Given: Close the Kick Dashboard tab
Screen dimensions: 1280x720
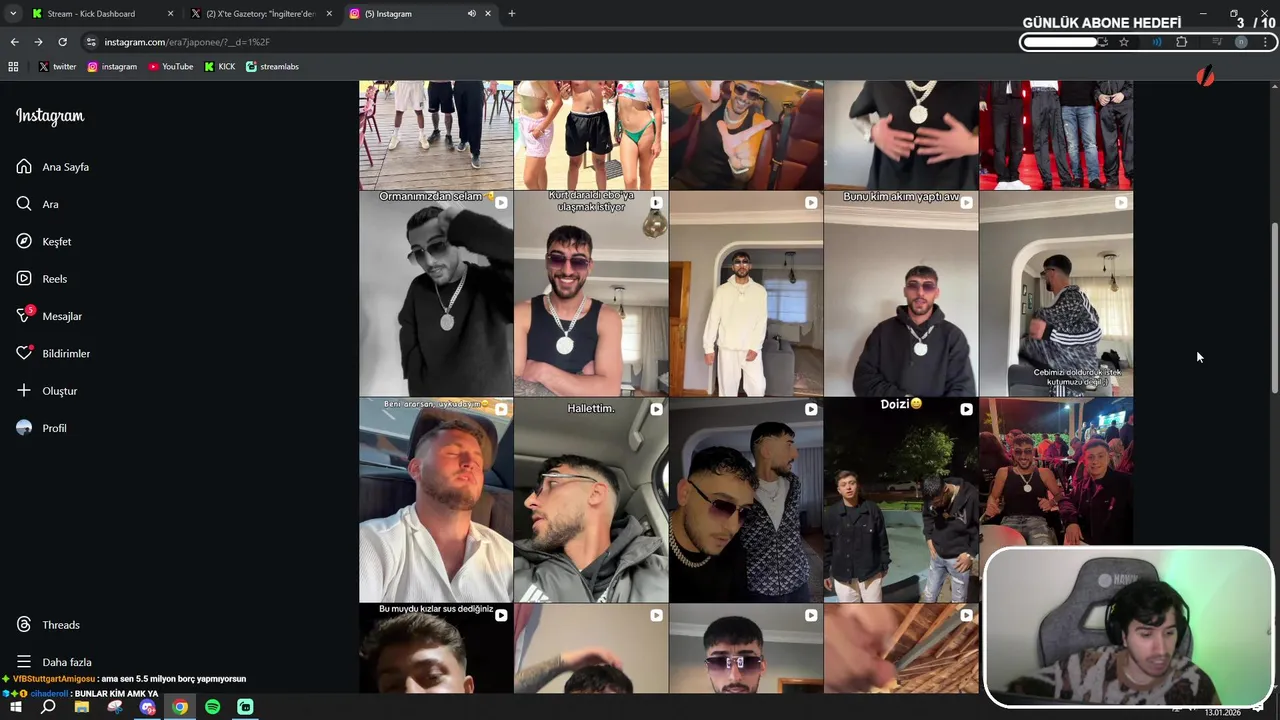Looking at the screenshot, I should pos(170,14).
